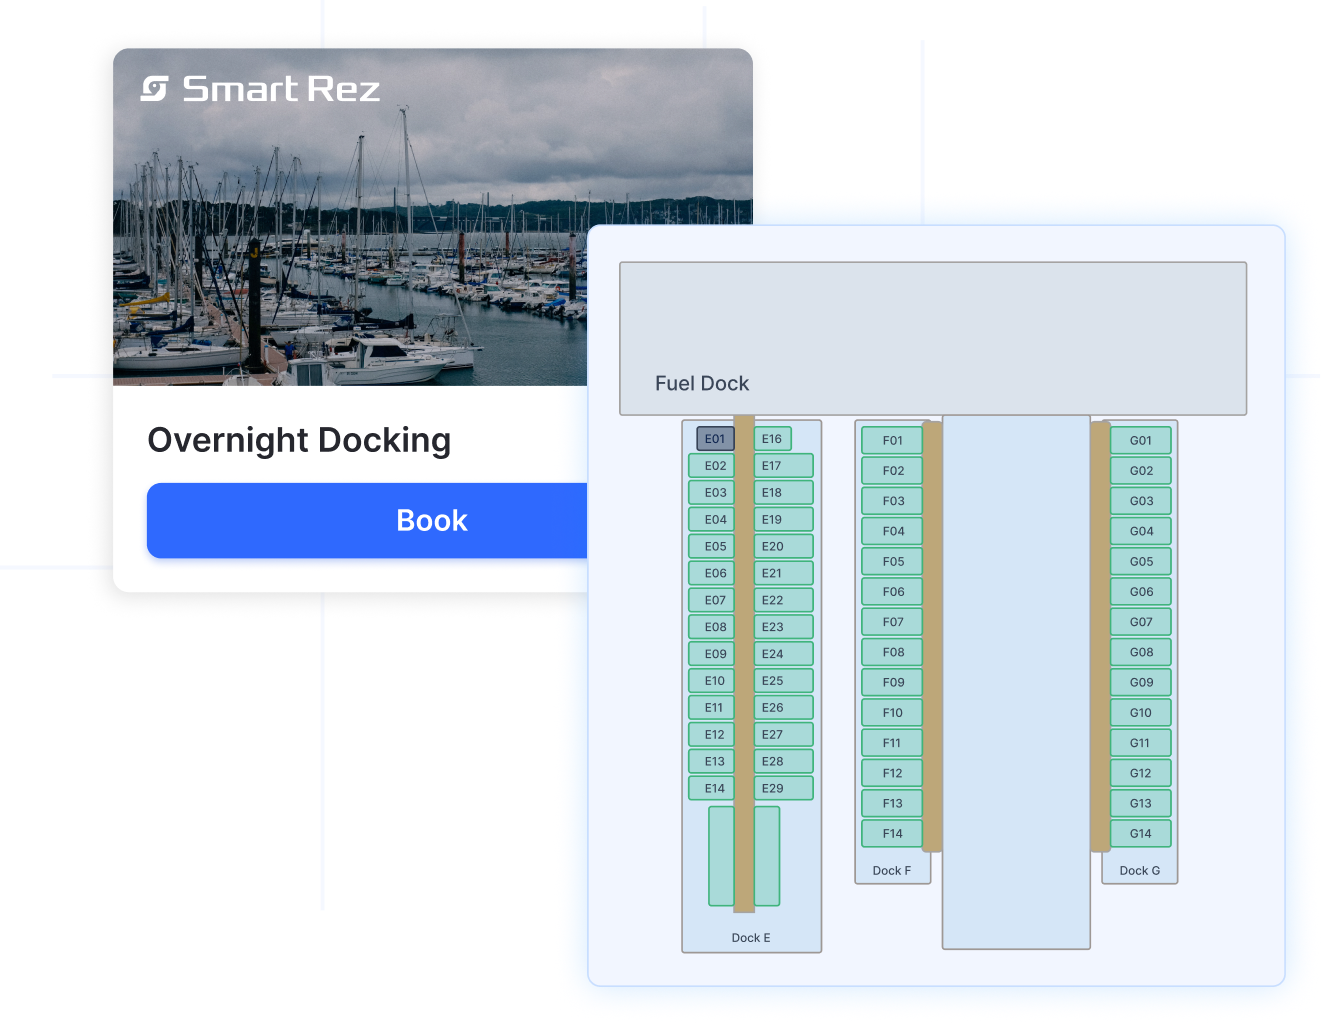Select slip G12

(1141, 773)
